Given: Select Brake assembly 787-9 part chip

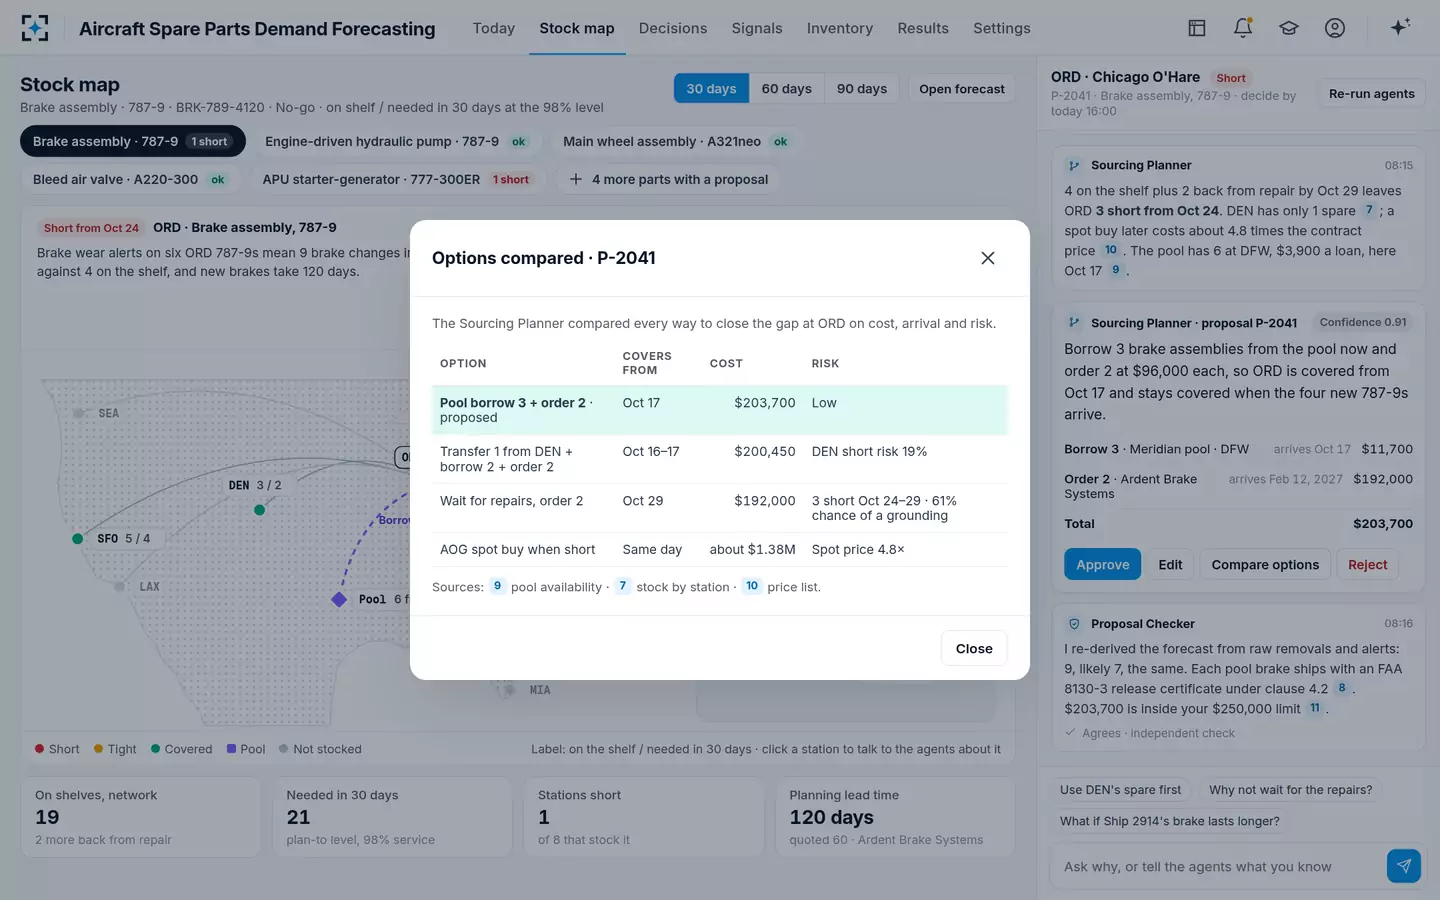Looking at the screenshot, I should click(133, 141).
